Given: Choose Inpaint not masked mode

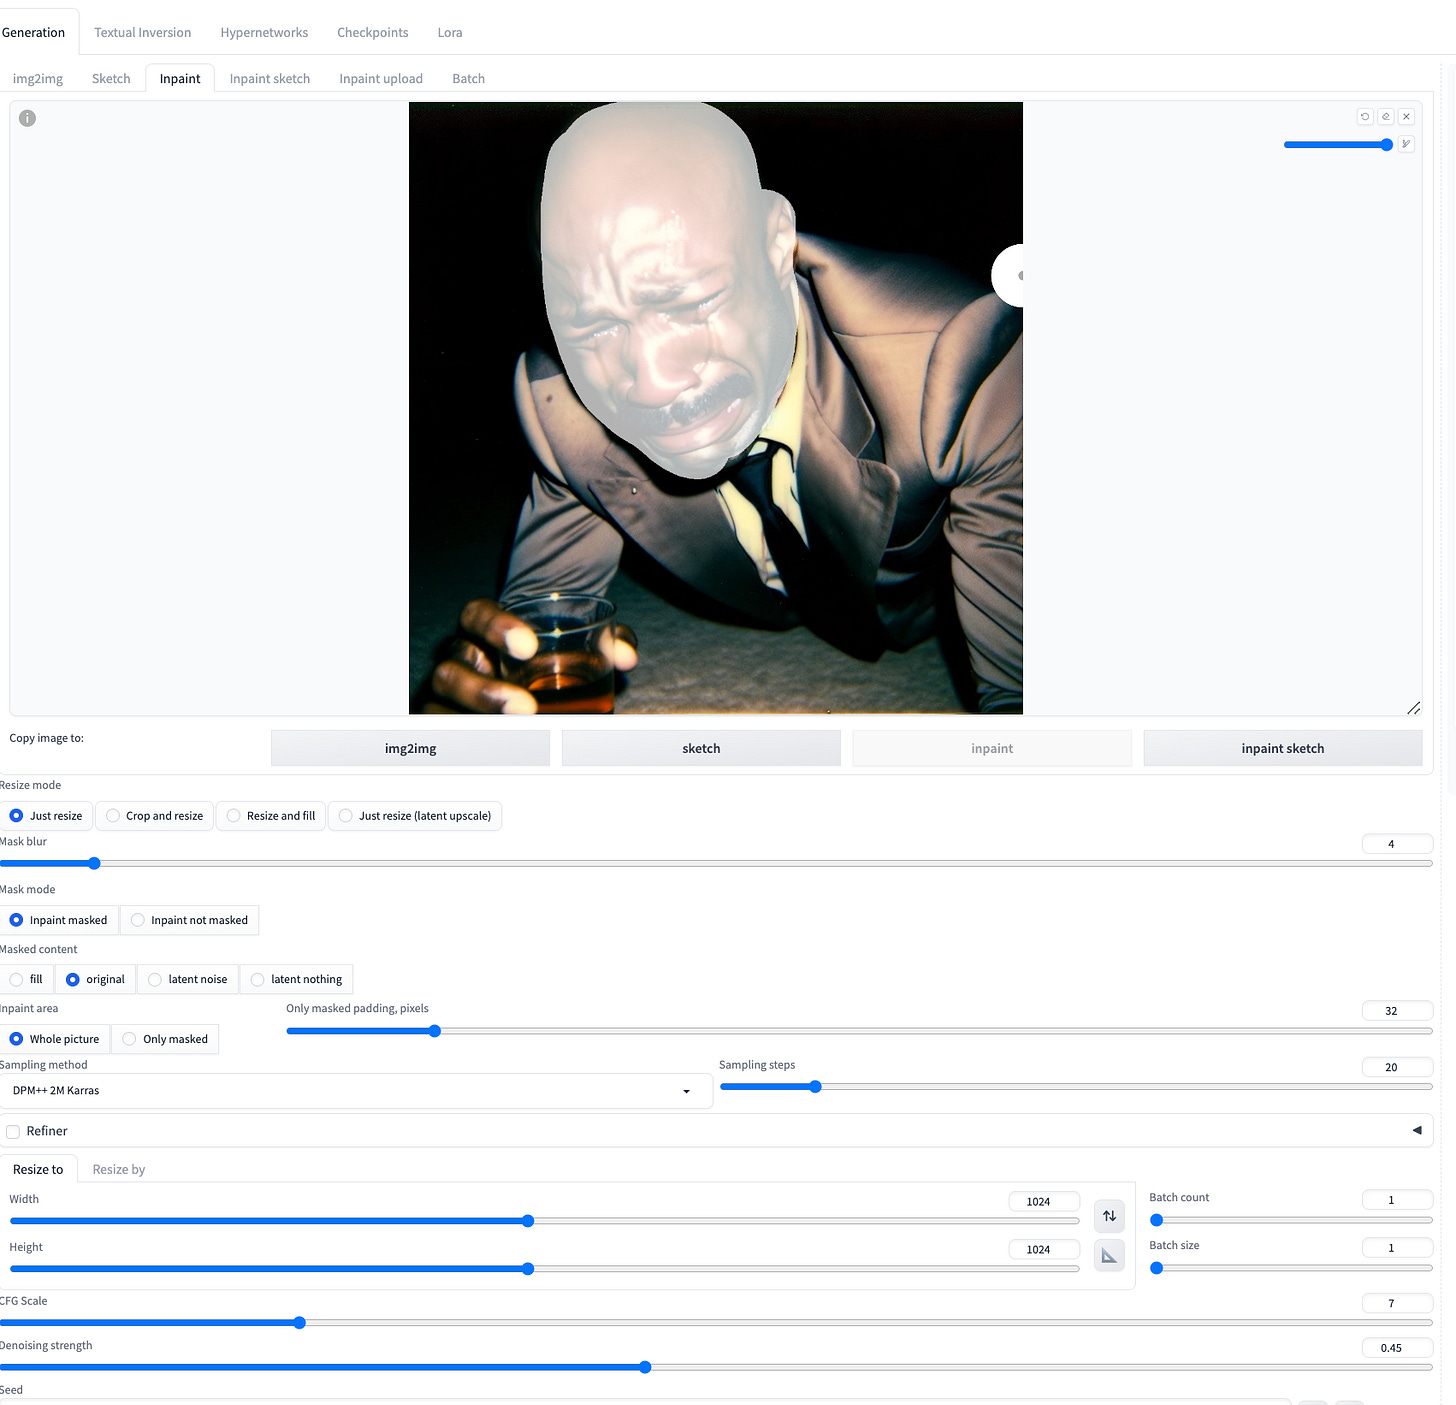Looking at the screenshot, I should (x=189, y=920).
